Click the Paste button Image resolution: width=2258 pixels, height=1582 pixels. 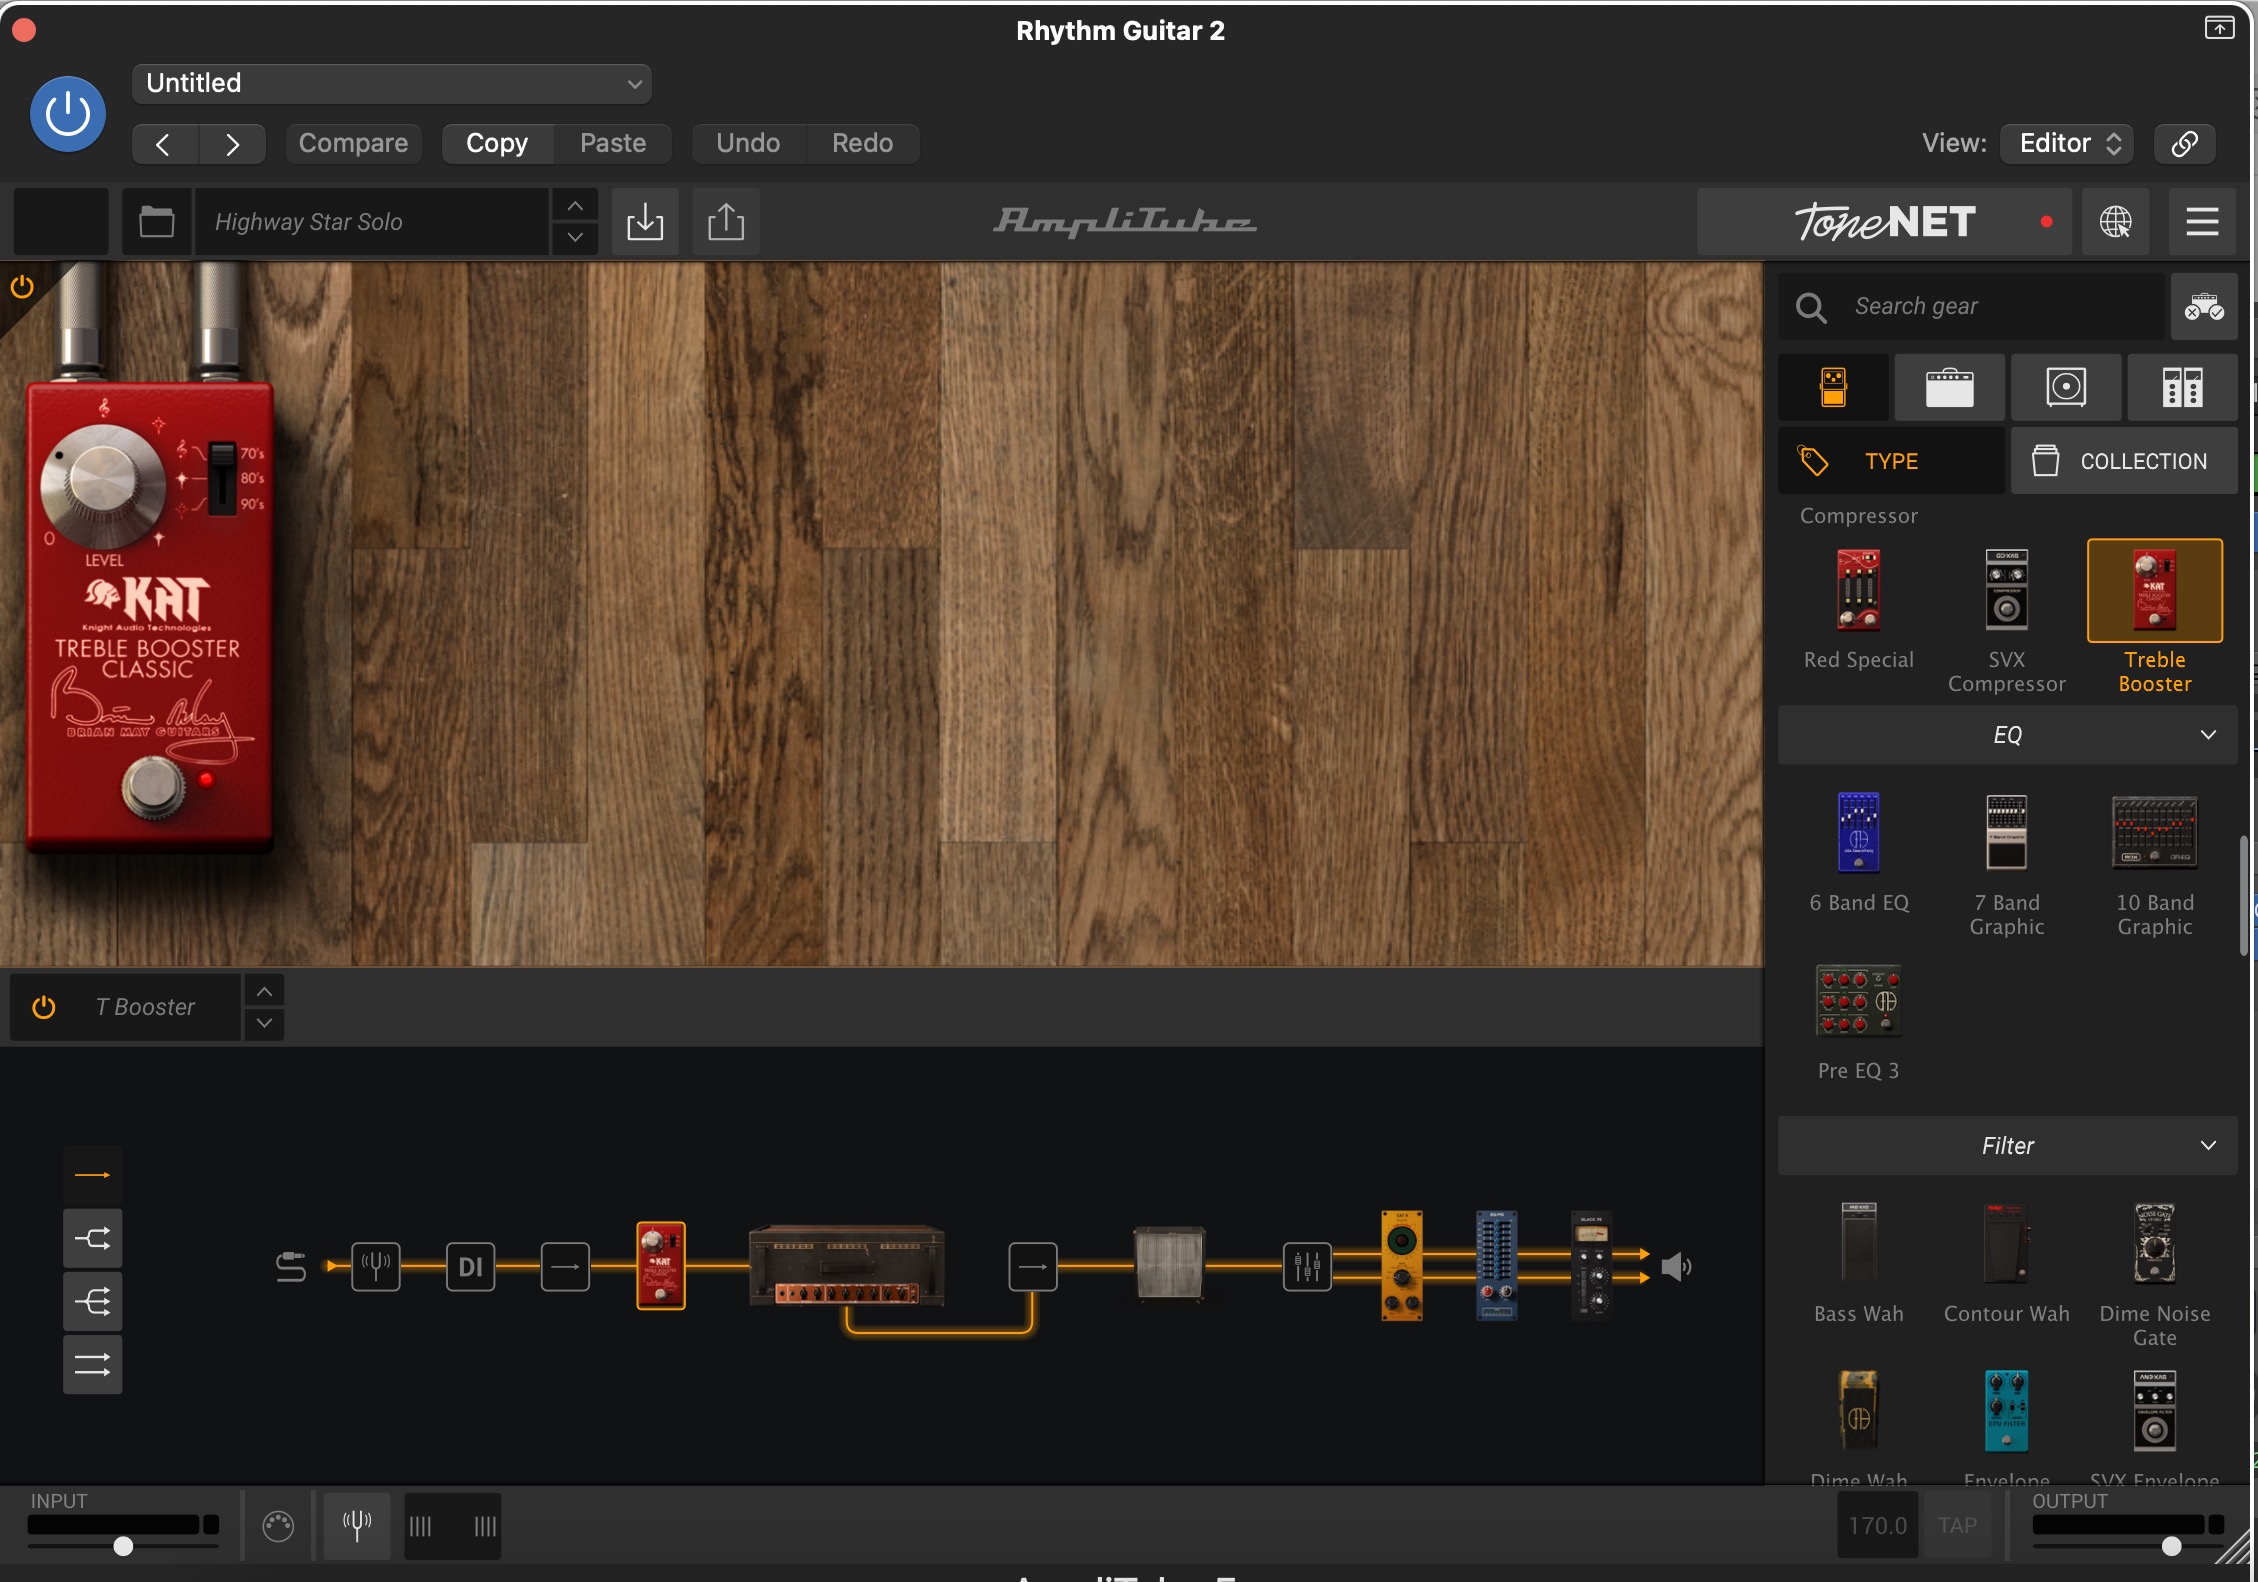[613, 144]
